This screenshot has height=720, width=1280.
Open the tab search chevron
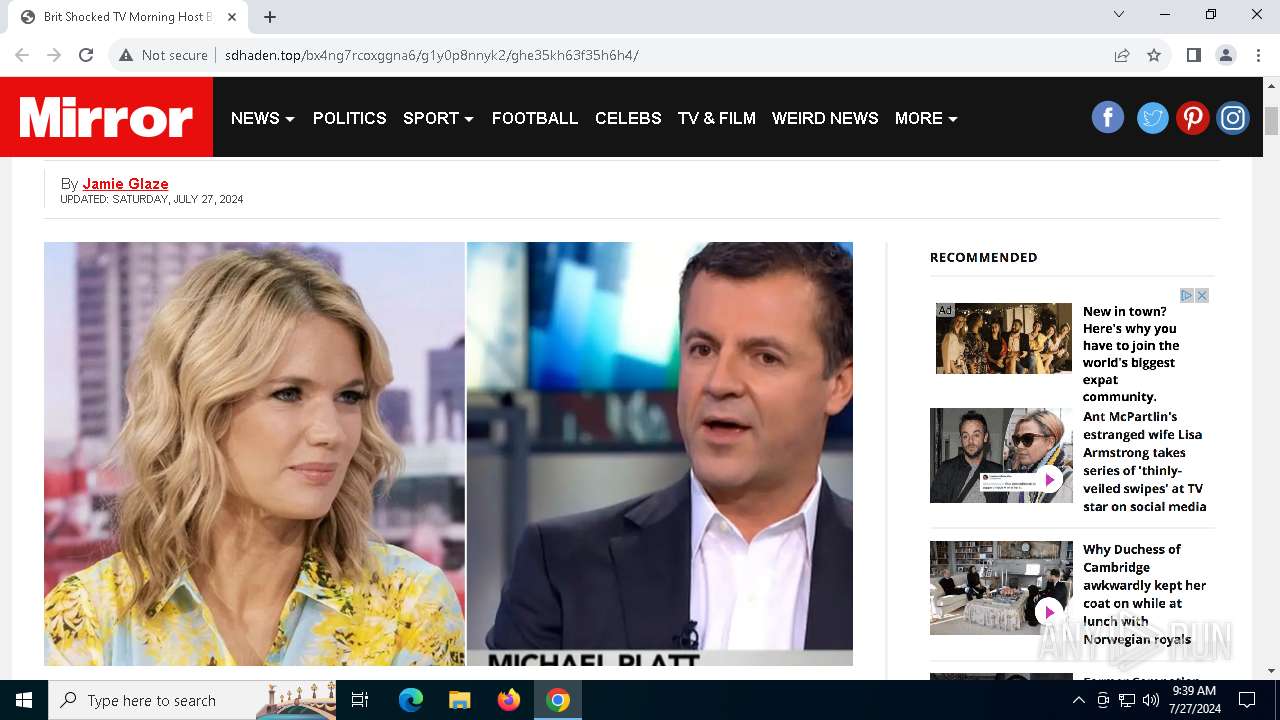click(x=1119, y=14)
